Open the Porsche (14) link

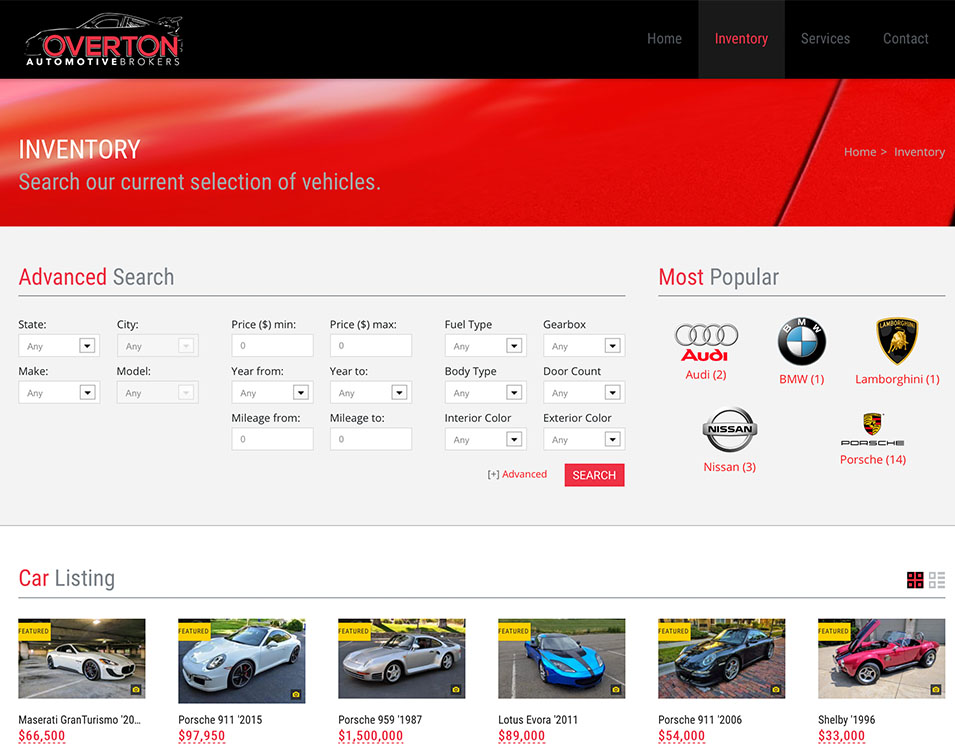point(873,459)
